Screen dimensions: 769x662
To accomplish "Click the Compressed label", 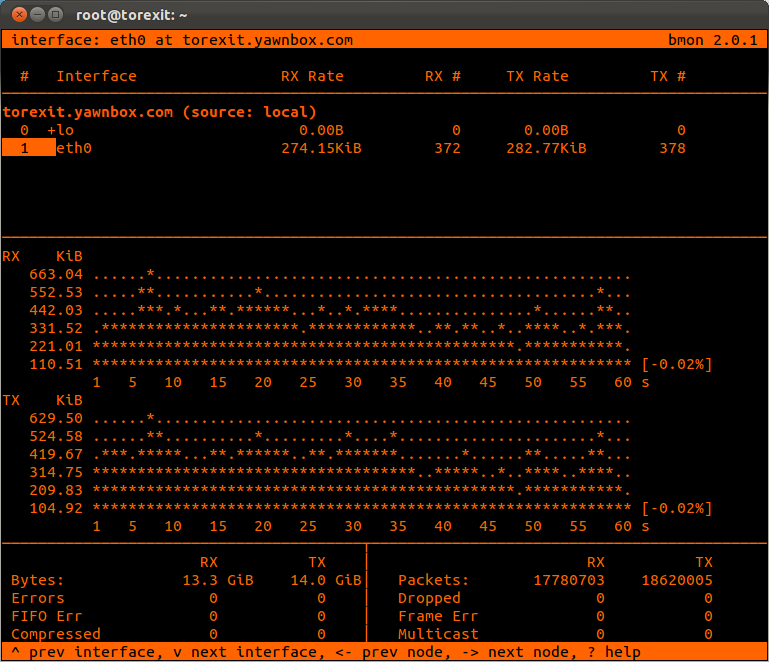I will [56, 634].
